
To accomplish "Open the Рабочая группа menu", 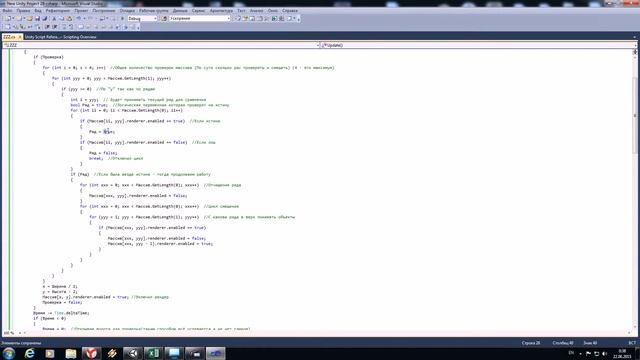I will pyautogui.click(x=153, y=11).
